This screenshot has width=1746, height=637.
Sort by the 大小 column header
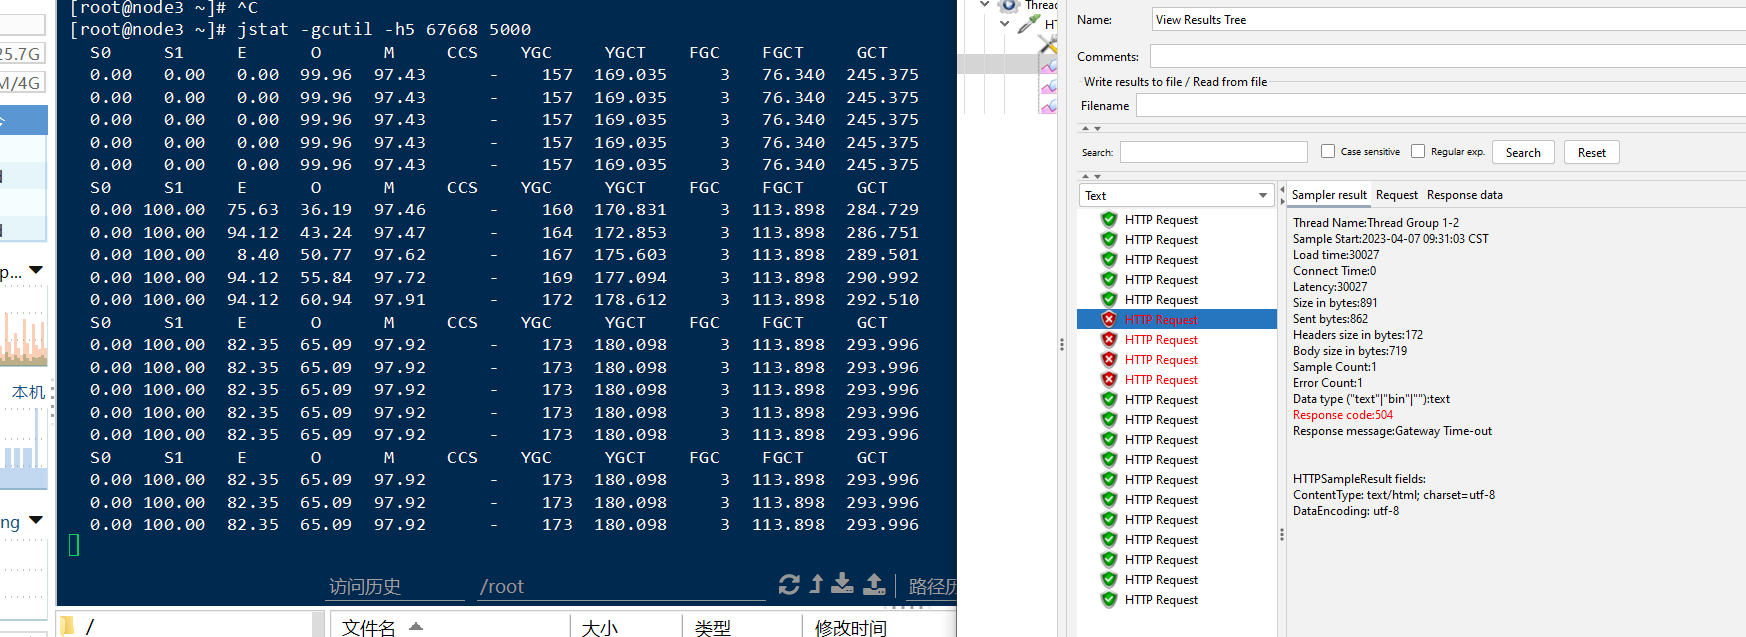(600, 628)
